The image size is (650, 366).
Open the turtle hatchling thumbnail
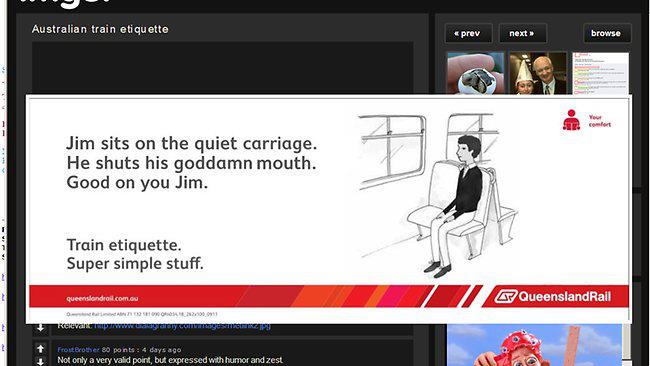coord(475,73)
